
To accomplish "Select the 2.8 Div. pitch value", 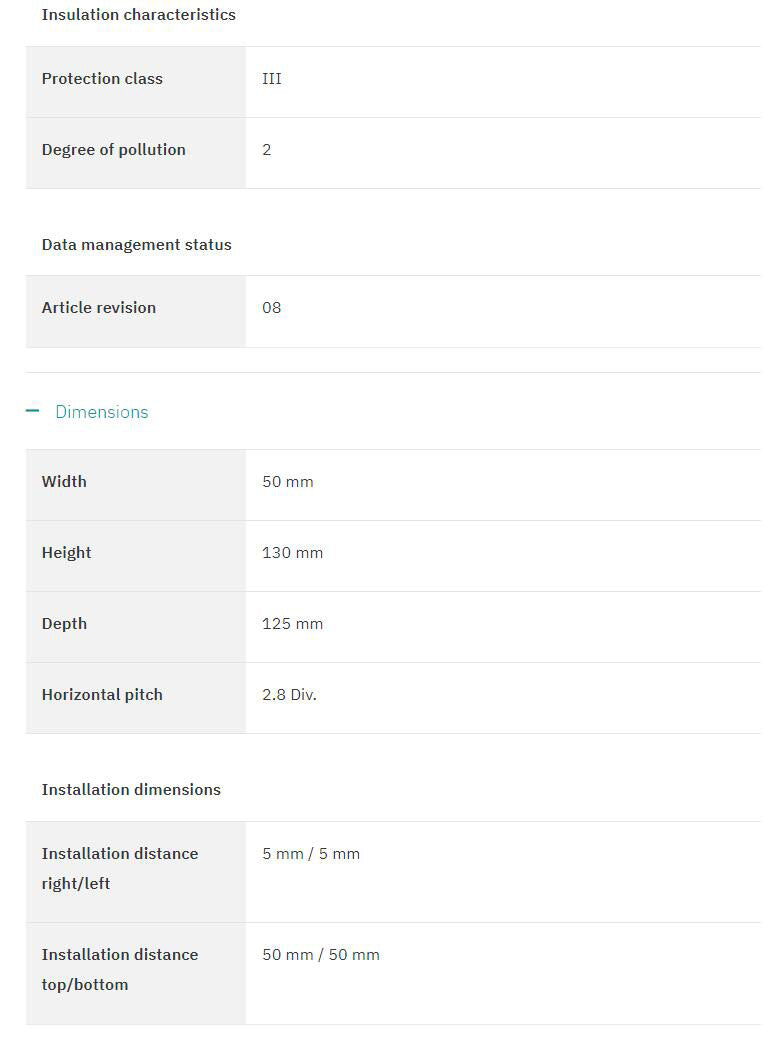I will click(x=289, y=695).
